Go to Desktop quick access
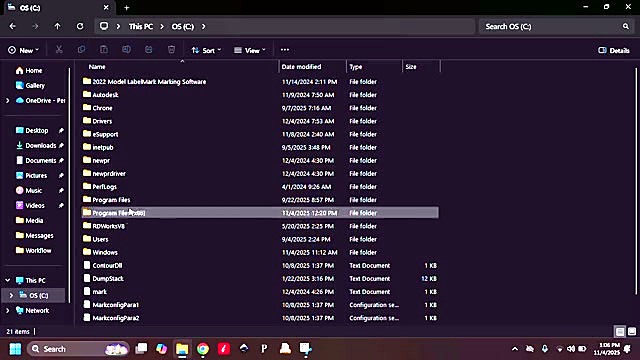This screenshot has width=640, height=360. (x=32, y=131)
